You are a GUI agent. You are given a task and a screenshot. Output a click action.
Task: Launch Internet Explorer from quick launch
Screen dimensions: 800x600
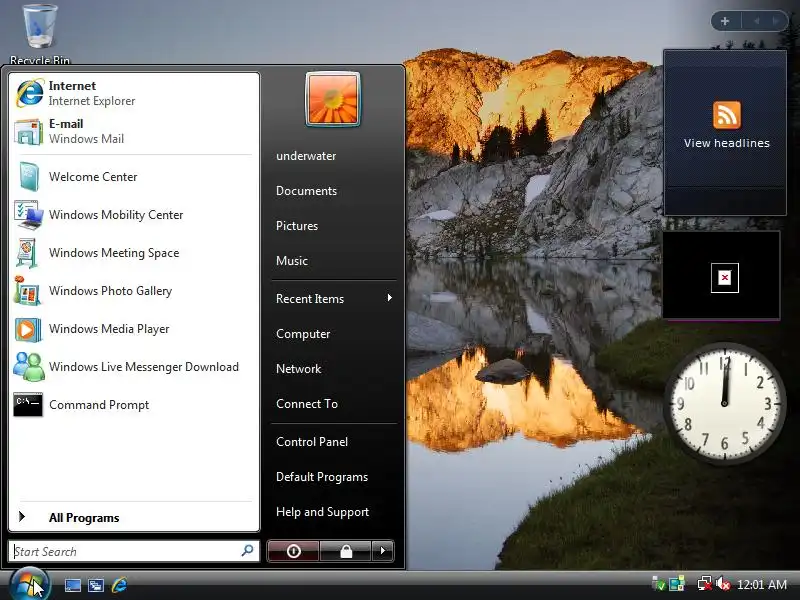[120, 585]
